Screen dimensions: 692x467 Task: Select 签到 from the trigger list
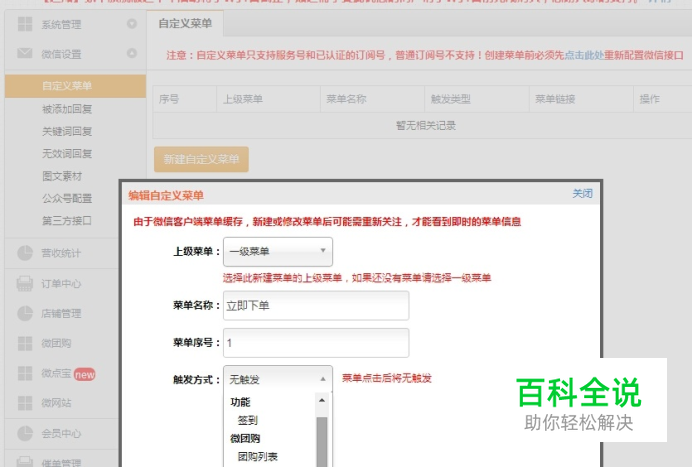click(x=247, y=420)
